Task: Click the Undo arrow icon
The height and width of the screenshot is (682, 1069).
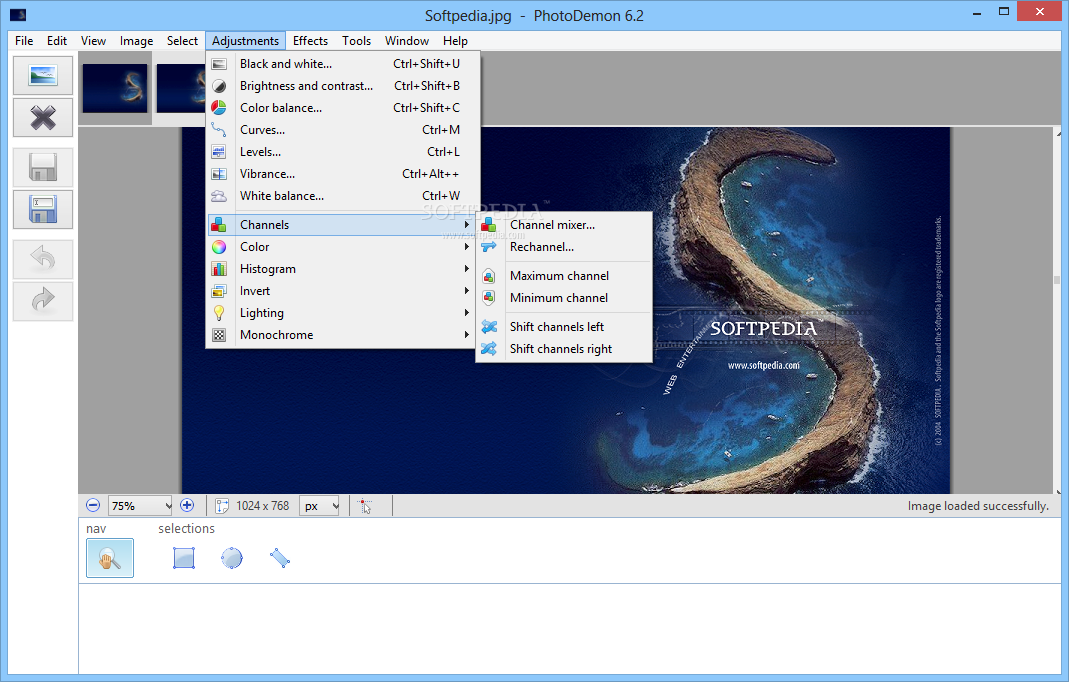Action: [x=43, y=259]
